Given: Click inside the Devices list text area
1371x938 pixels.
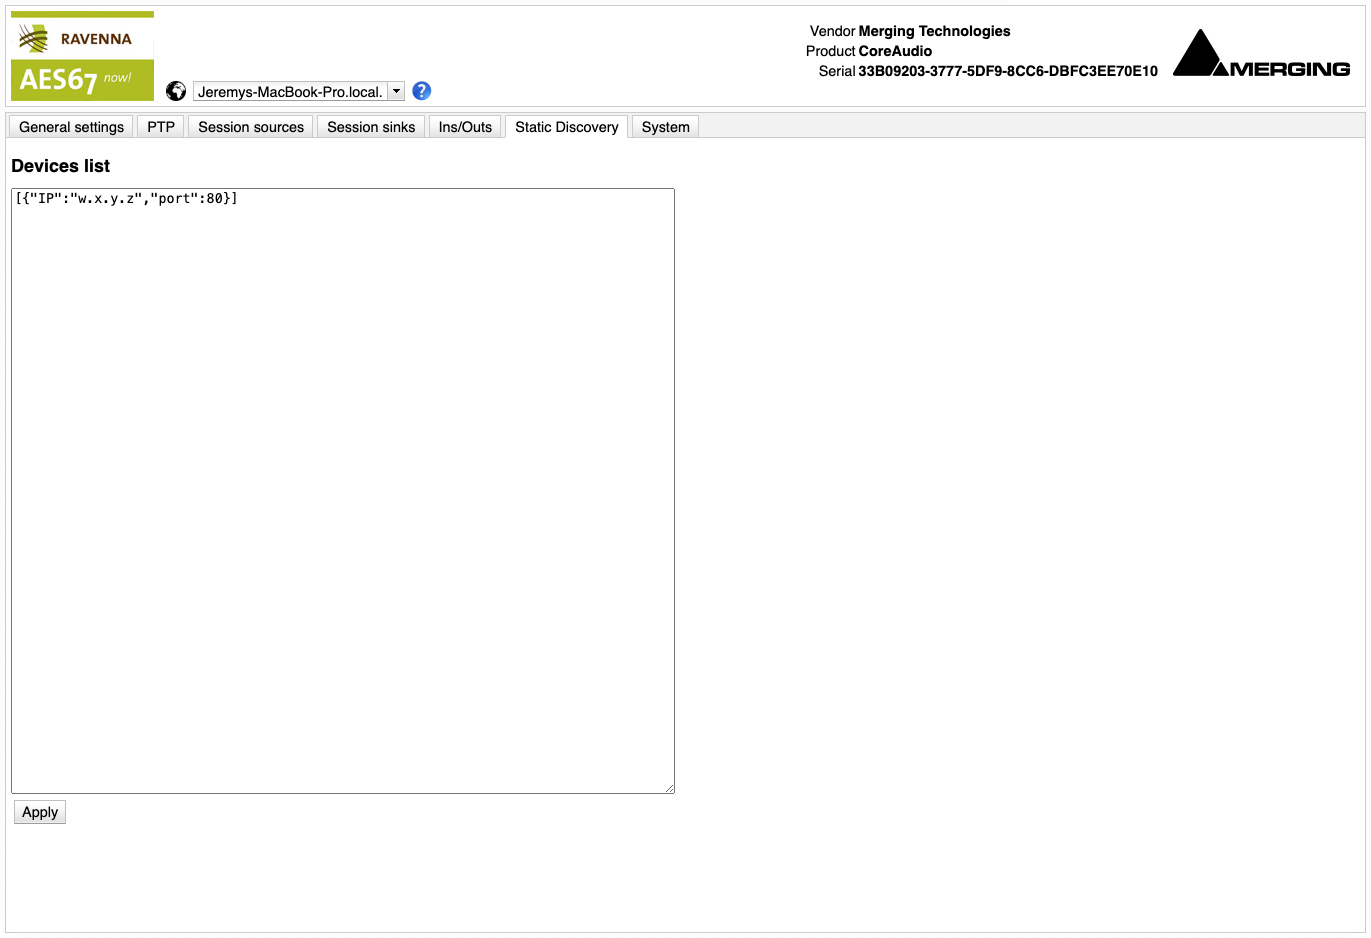Looking at the screenshot, I should (x=343, y=490).
